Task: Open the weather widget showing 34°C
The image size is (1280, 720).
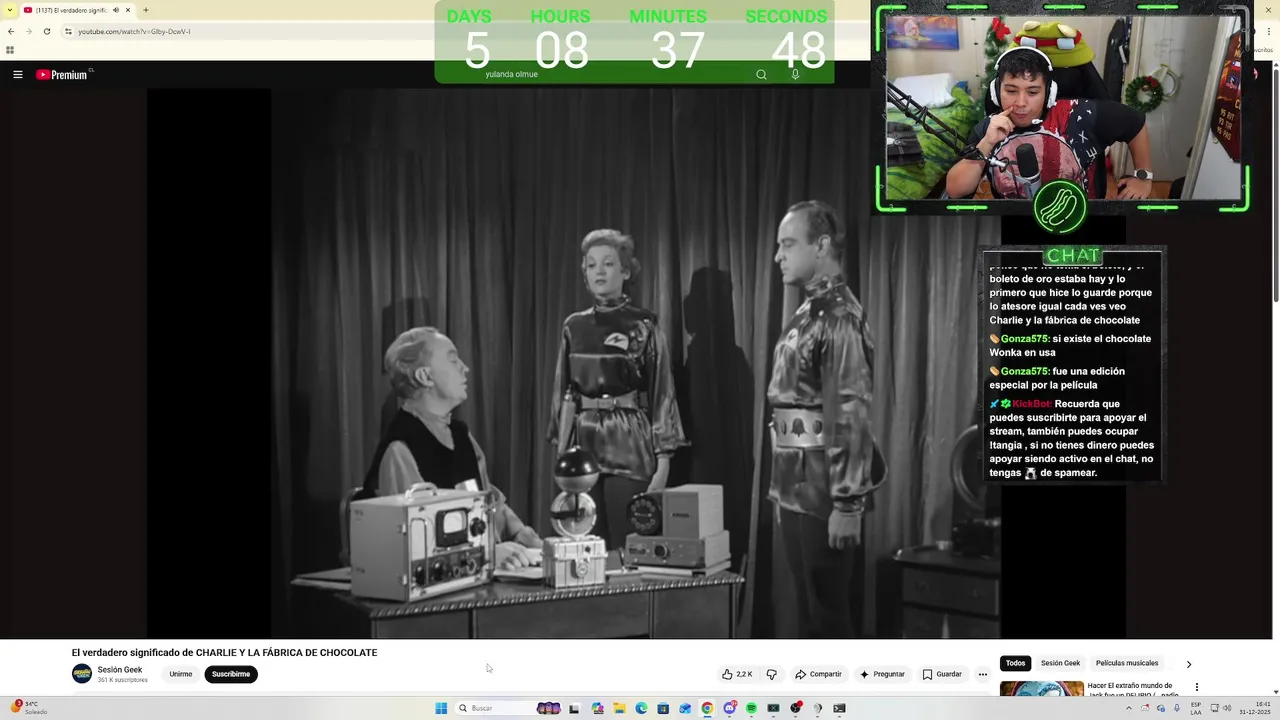Action: [x=28, y=707]
